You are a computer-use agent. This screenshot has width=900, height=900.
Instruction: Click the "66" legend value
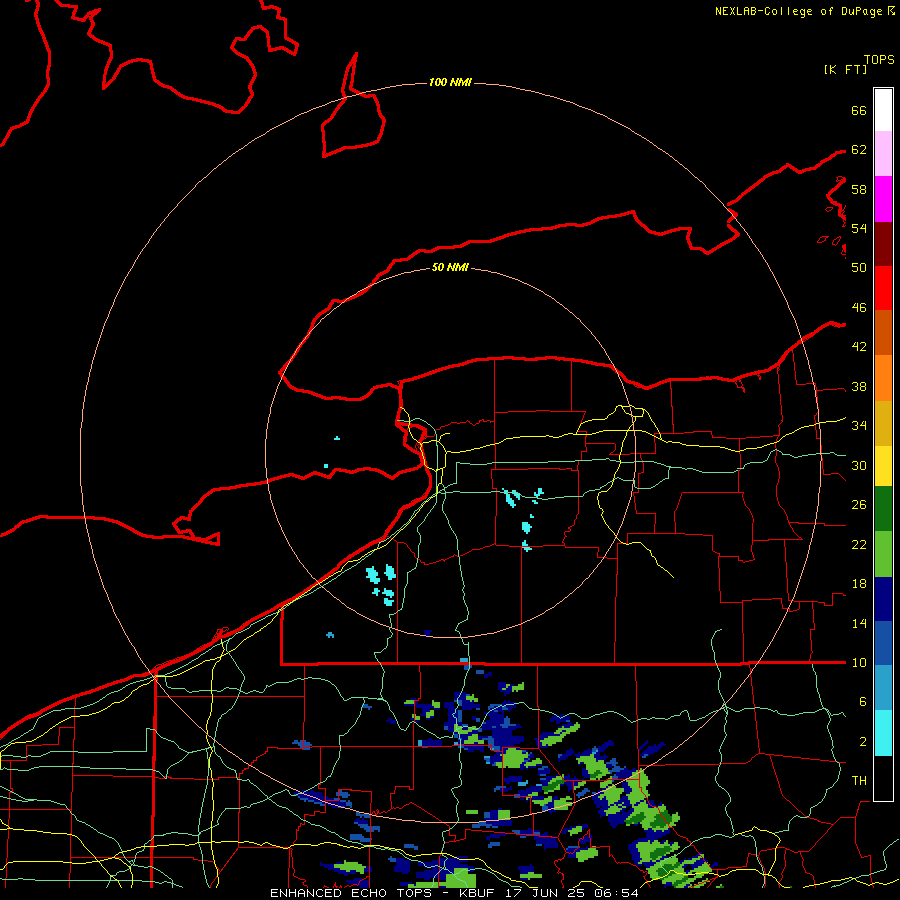click(859, 111)
